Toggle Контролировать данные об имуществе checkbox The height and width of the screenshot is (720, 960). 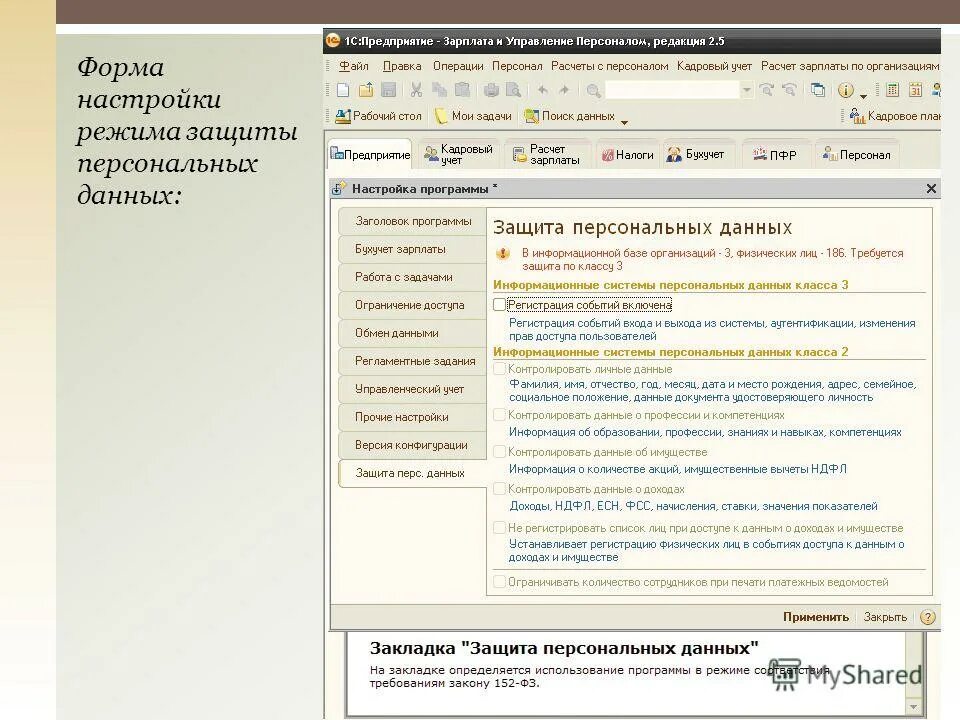[500, 452]
